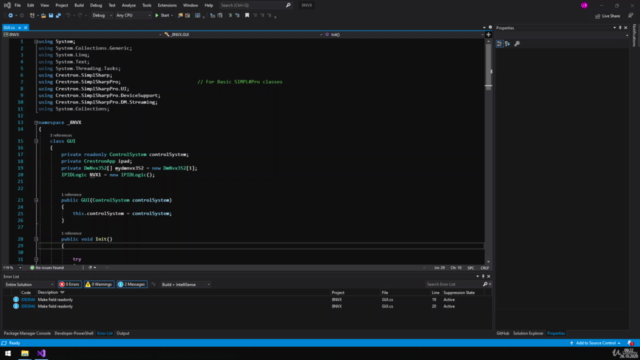This screenshot has height=360, width=640.
Task: Pin the Properties panel with auto-hide icon
Action: click(x=620, y=28)
